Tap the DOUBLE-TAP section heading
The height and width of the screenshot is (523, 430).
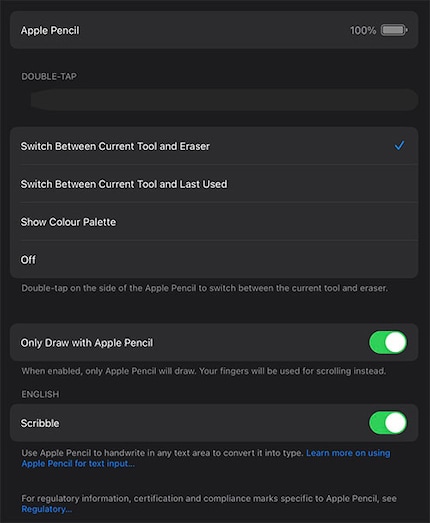pos(49,76)
